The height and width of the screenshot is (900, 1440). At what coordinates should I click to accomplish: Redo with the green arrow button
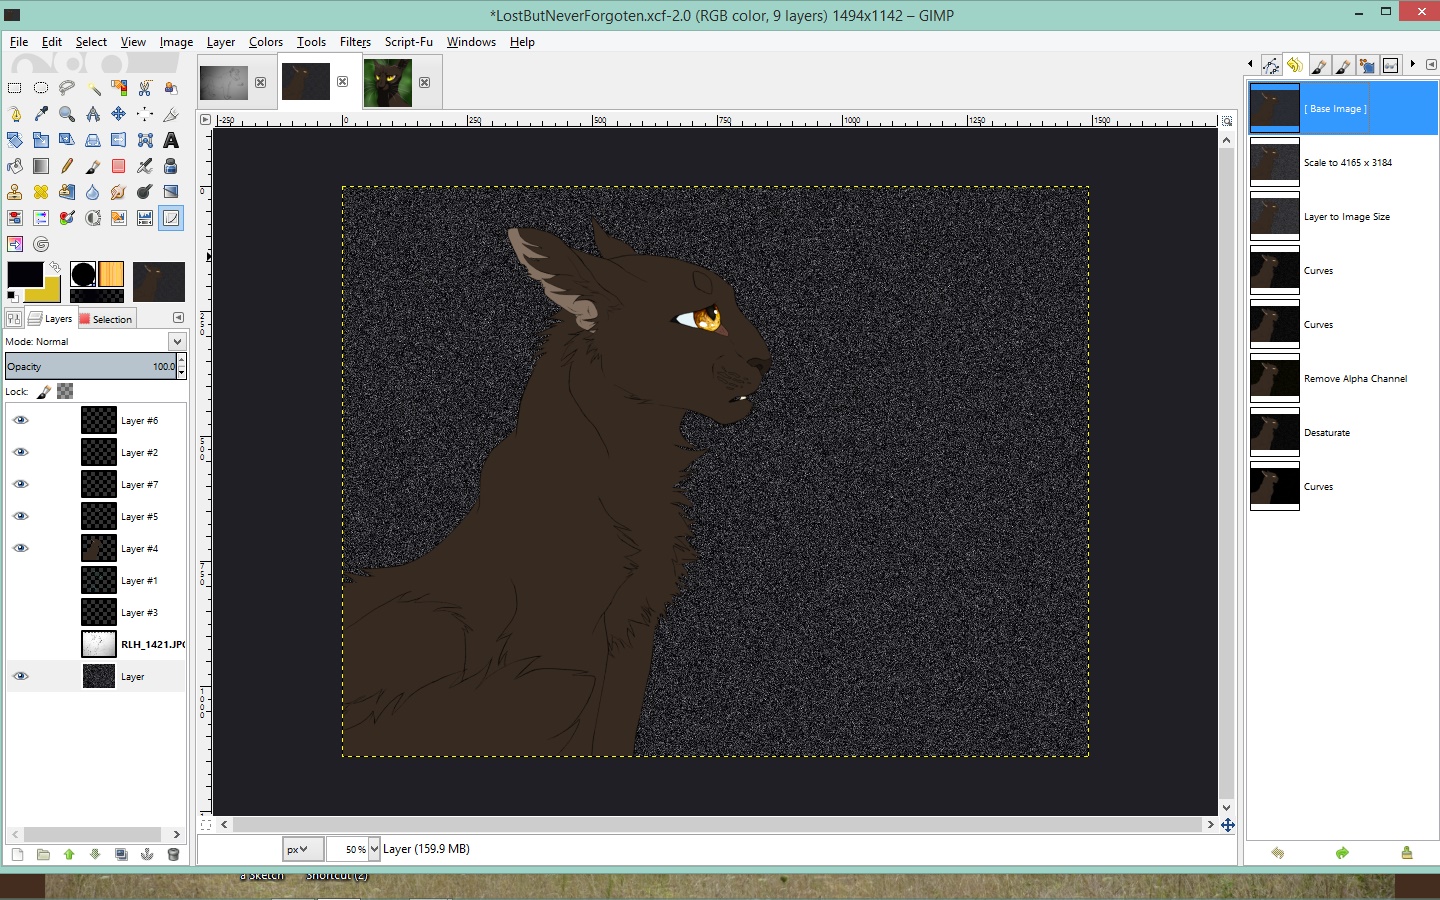[x=1342, y=853]
